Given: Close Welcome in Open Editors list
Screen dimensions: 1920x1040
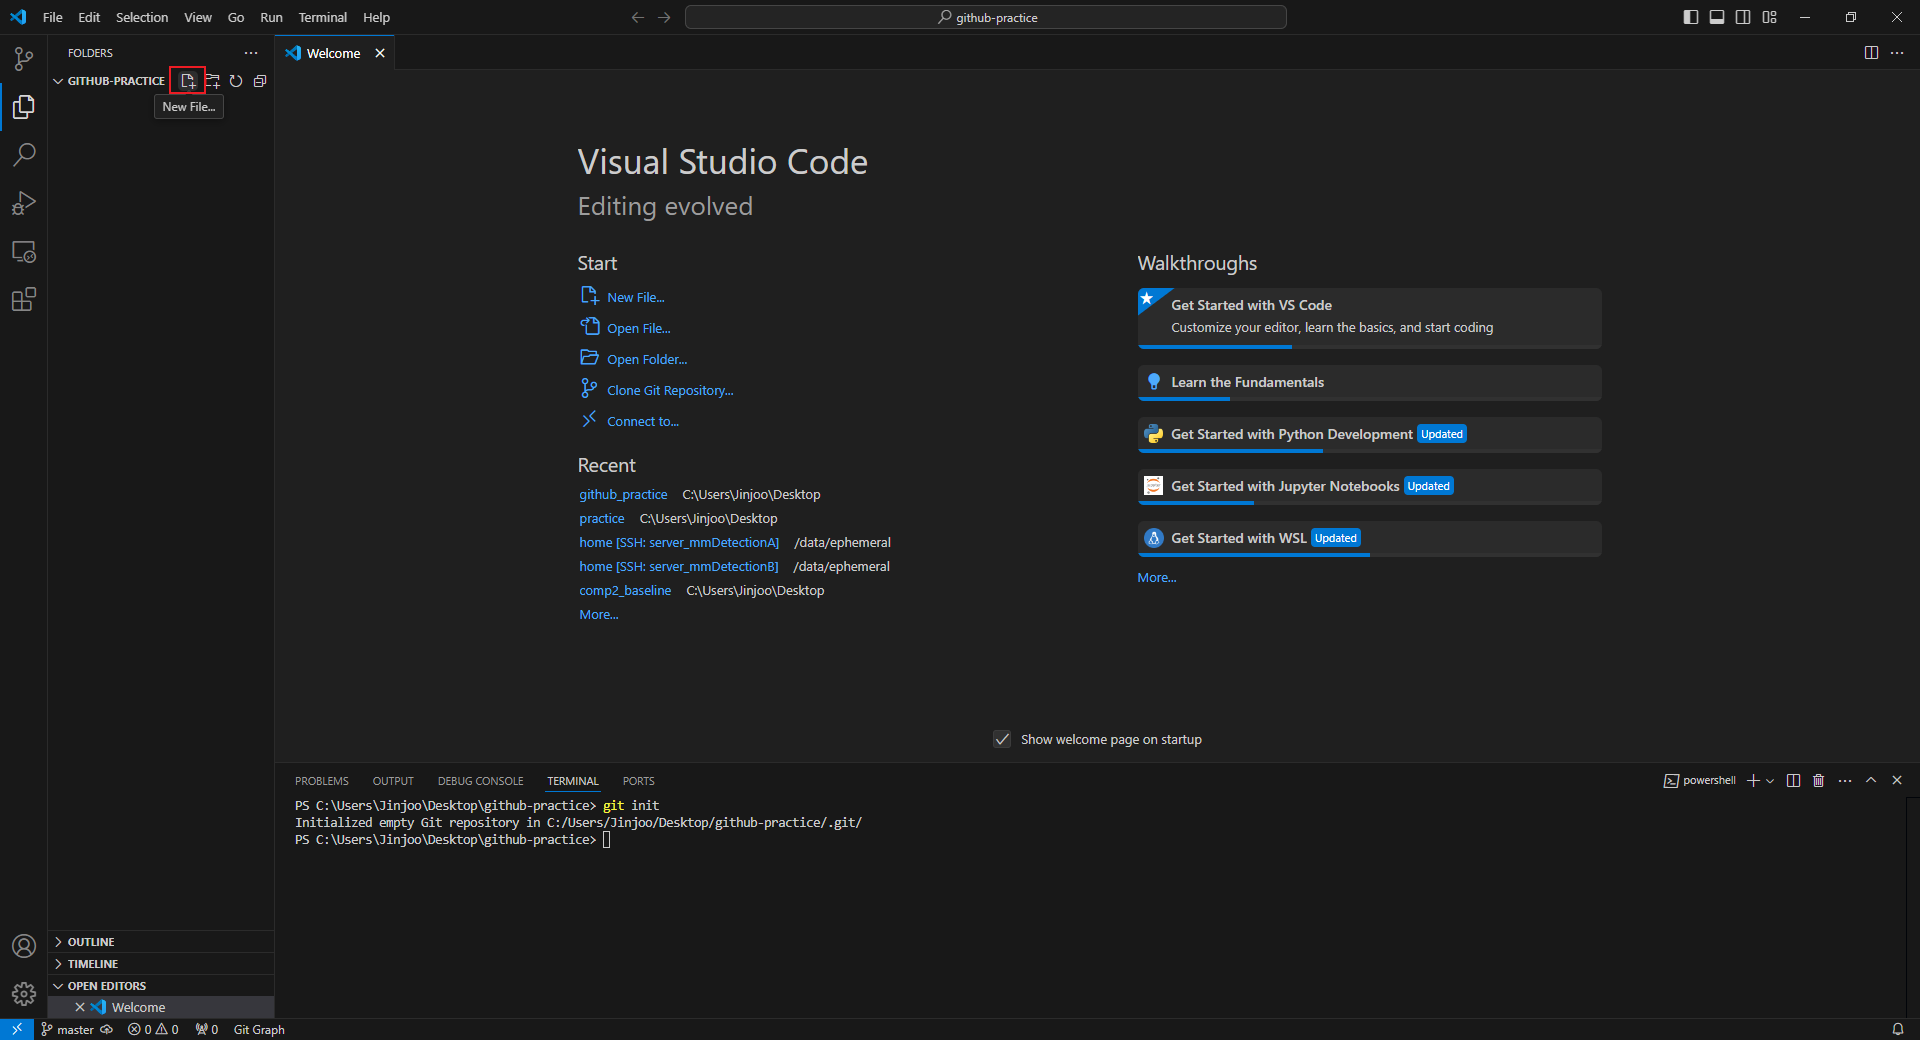Looking at the screenshot, I should pos(80,1007).
